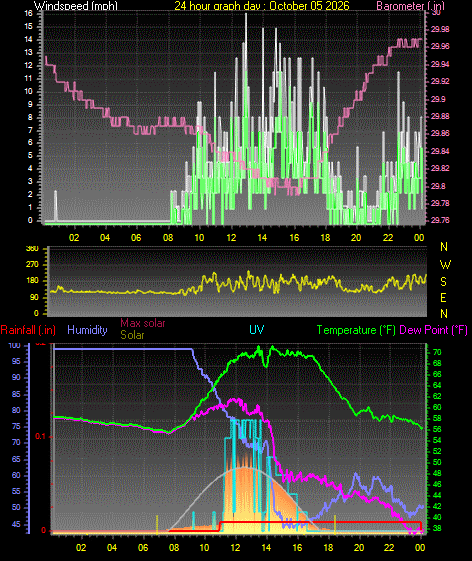The image size is (472, 561).
Task: Click the 24 hour graph day title
Action: [x=262, y=5]
